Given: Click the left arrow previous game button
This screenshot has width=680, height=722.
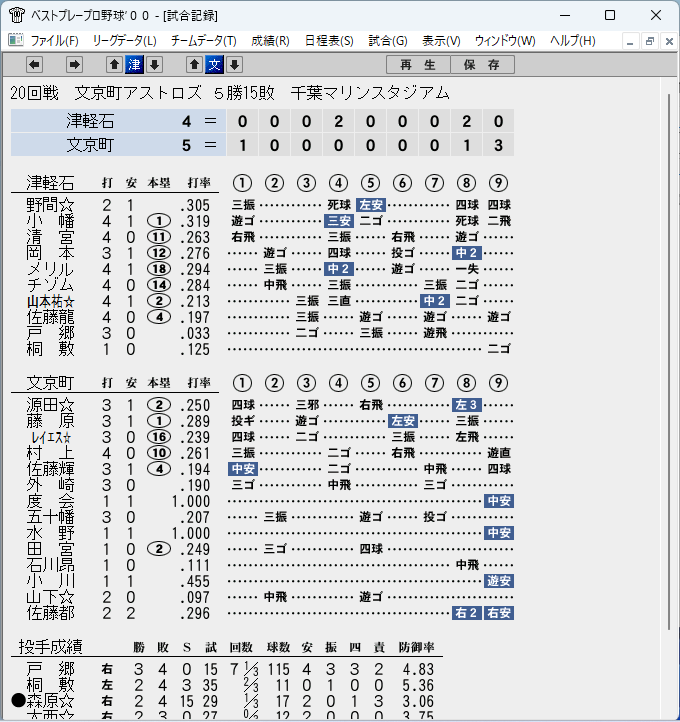Looking at the screenshot, I should pos(34,65).
